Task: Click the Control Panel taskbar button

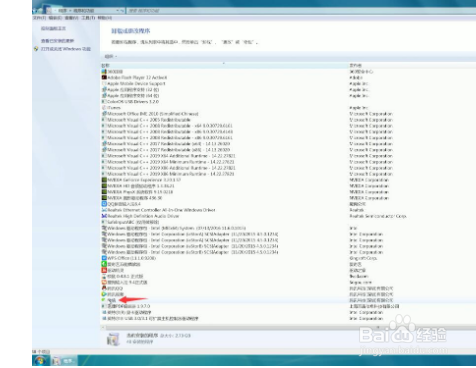Action: click(x=65, y=361)
